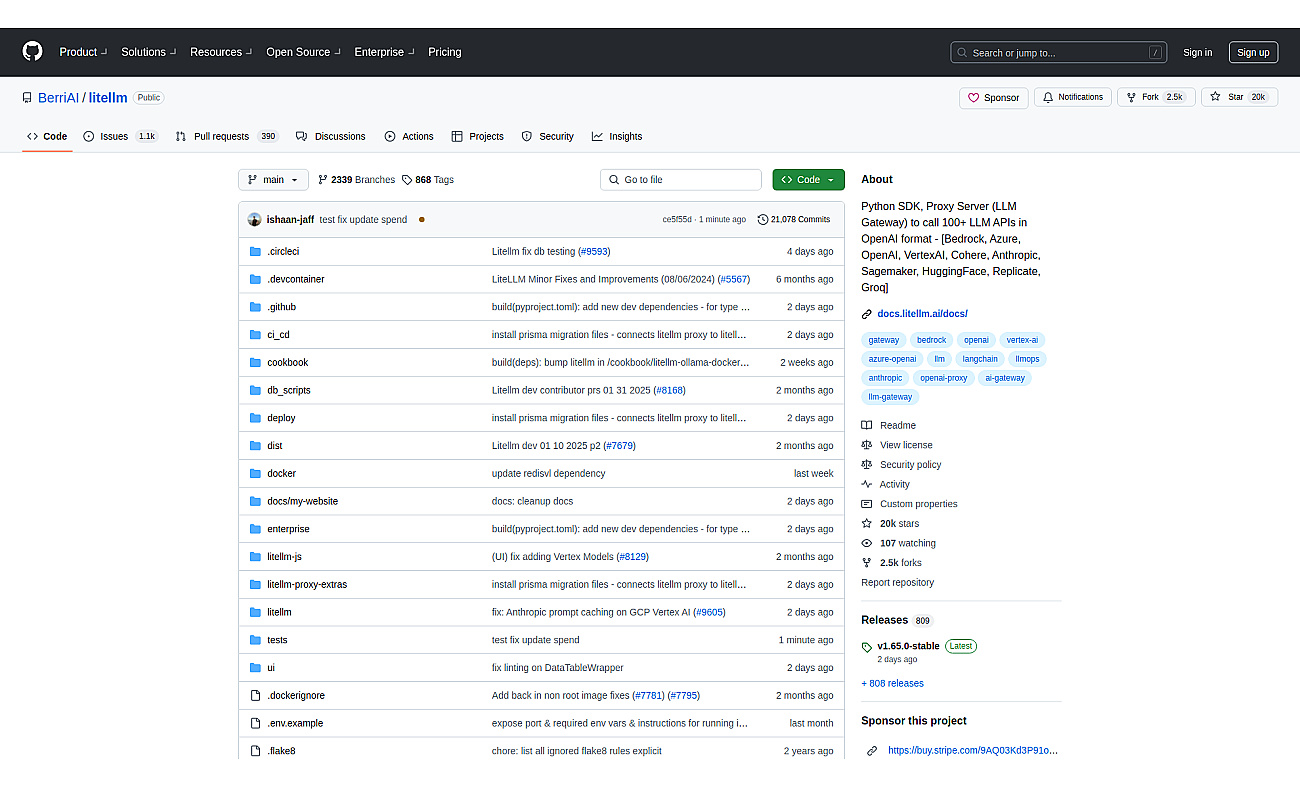Click the commit status dot indicator
Screen dimensions: 1300x788
[421, 219]
